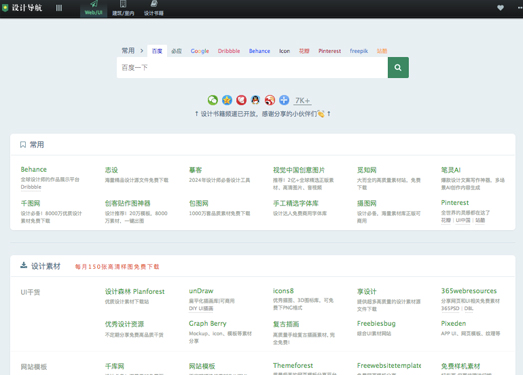The width and height of the screenshot is (523, 375).
Task: Open the icons8 link
Action: click(x=283, y=291)
